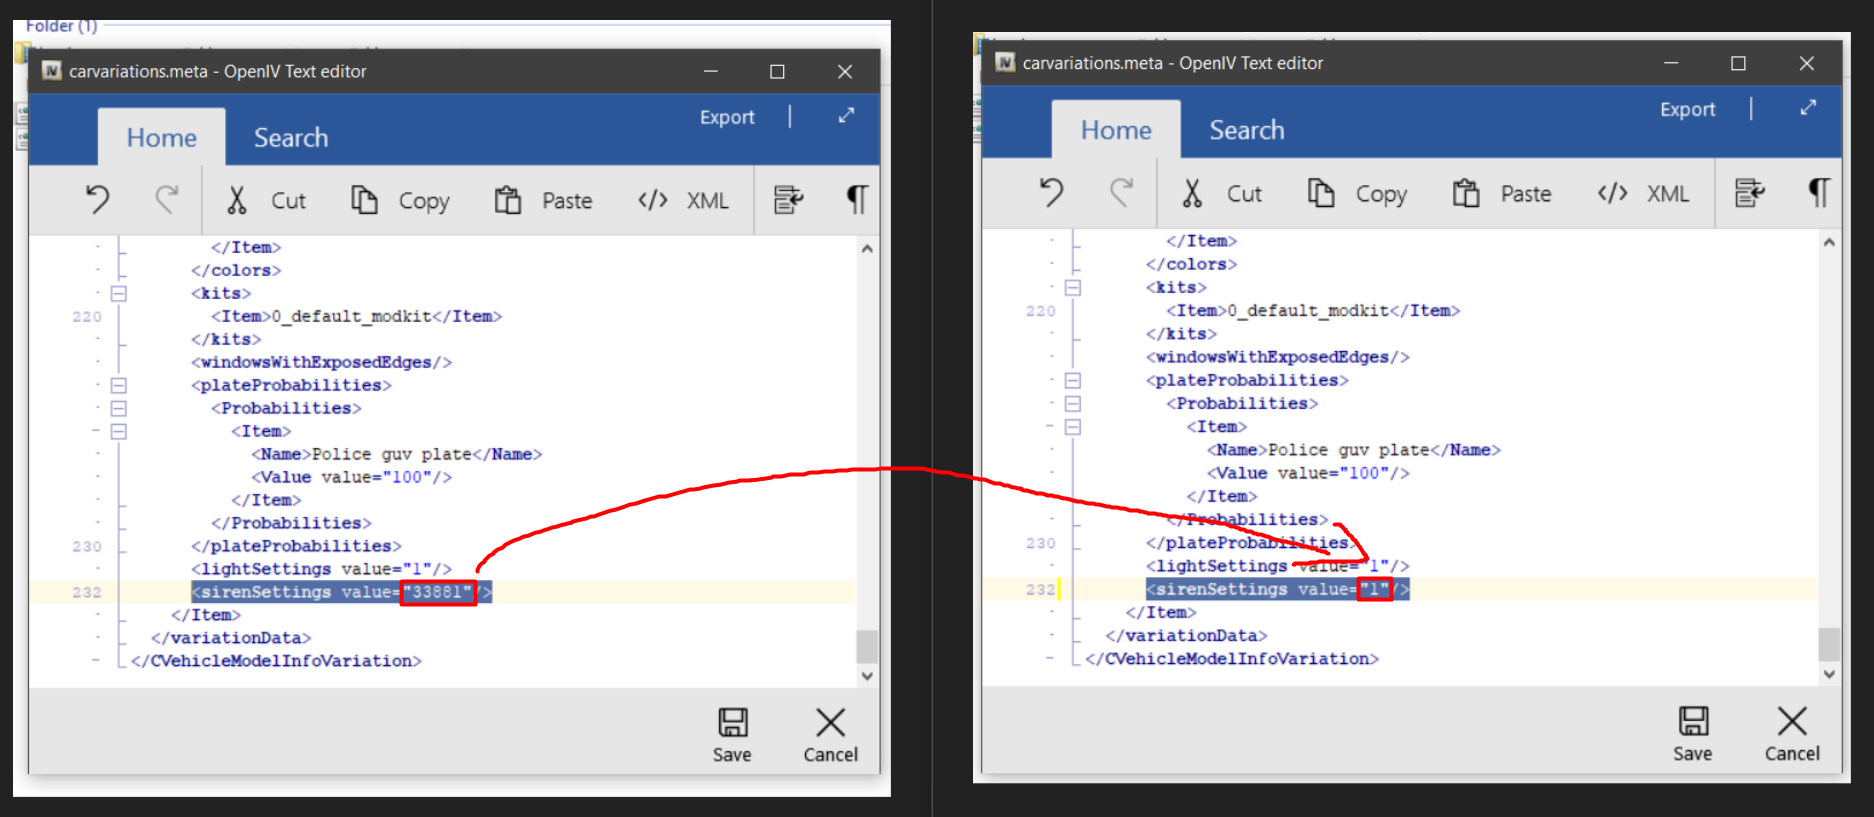The height and width of the screenshot is (817, 1874).
Task: Click the scrollbar thumb in left editor window
Action: [x=867, y=646]
